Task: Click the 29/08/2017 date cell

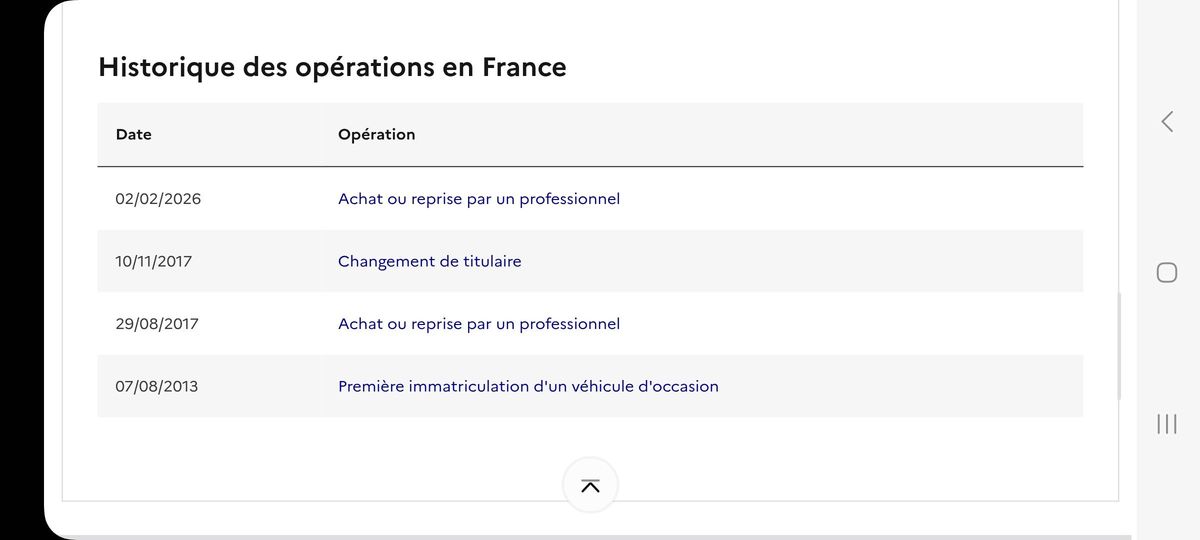Action: point(157,324)
